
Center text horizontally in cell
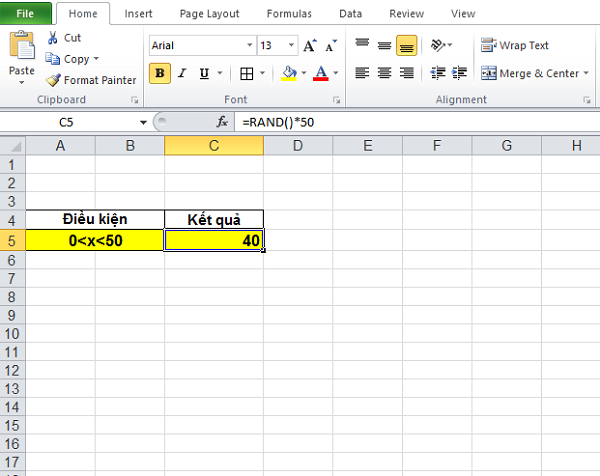tap(384, 73)
